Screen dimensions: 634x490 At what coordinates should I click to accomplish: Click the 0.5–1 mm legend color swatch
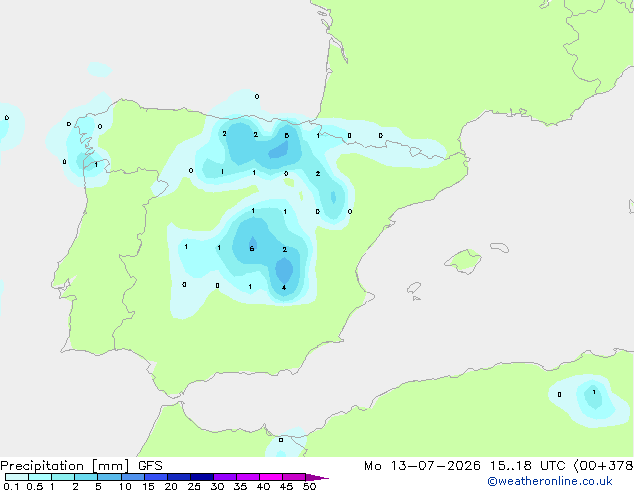(x=40, y=477)
